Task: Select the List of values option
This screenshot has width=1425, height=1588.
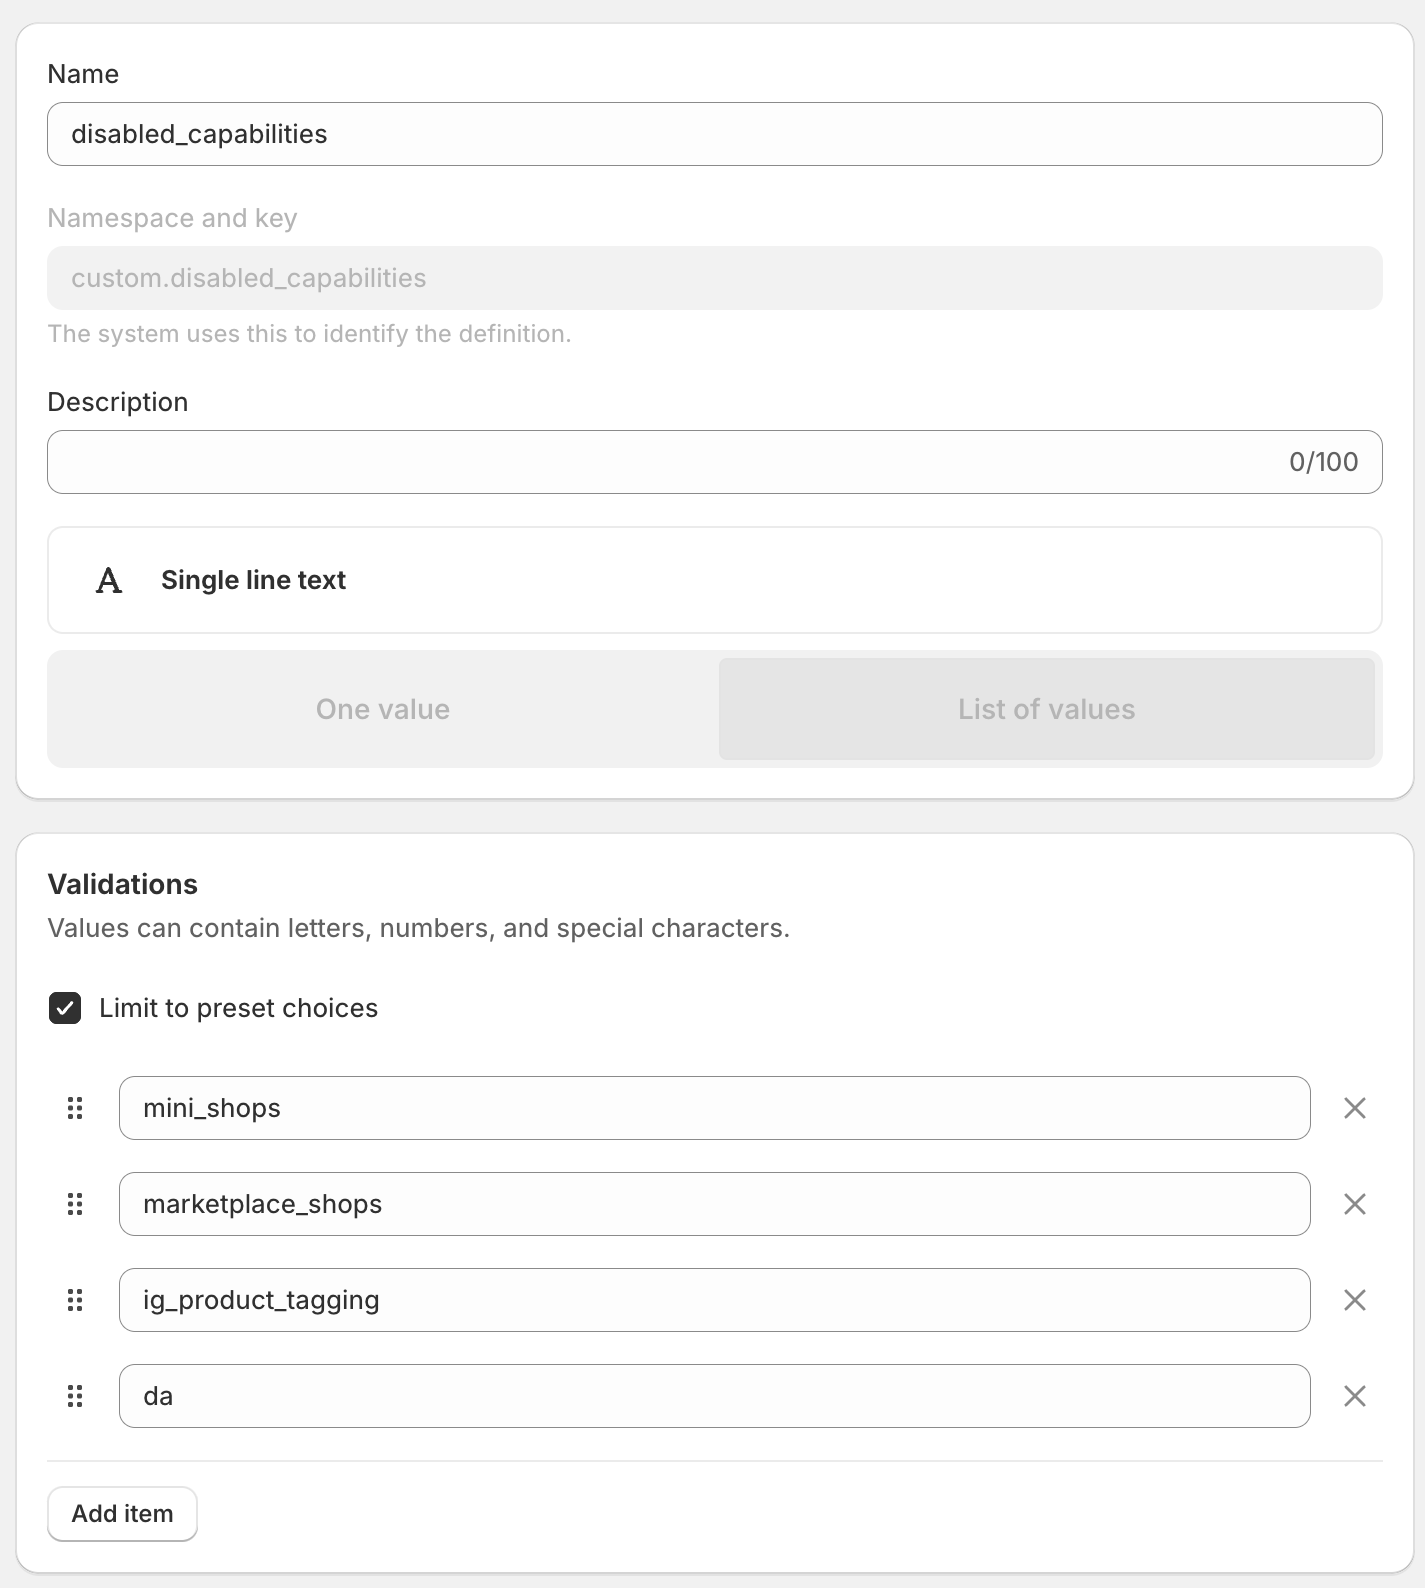Action: coord(1047,709)
